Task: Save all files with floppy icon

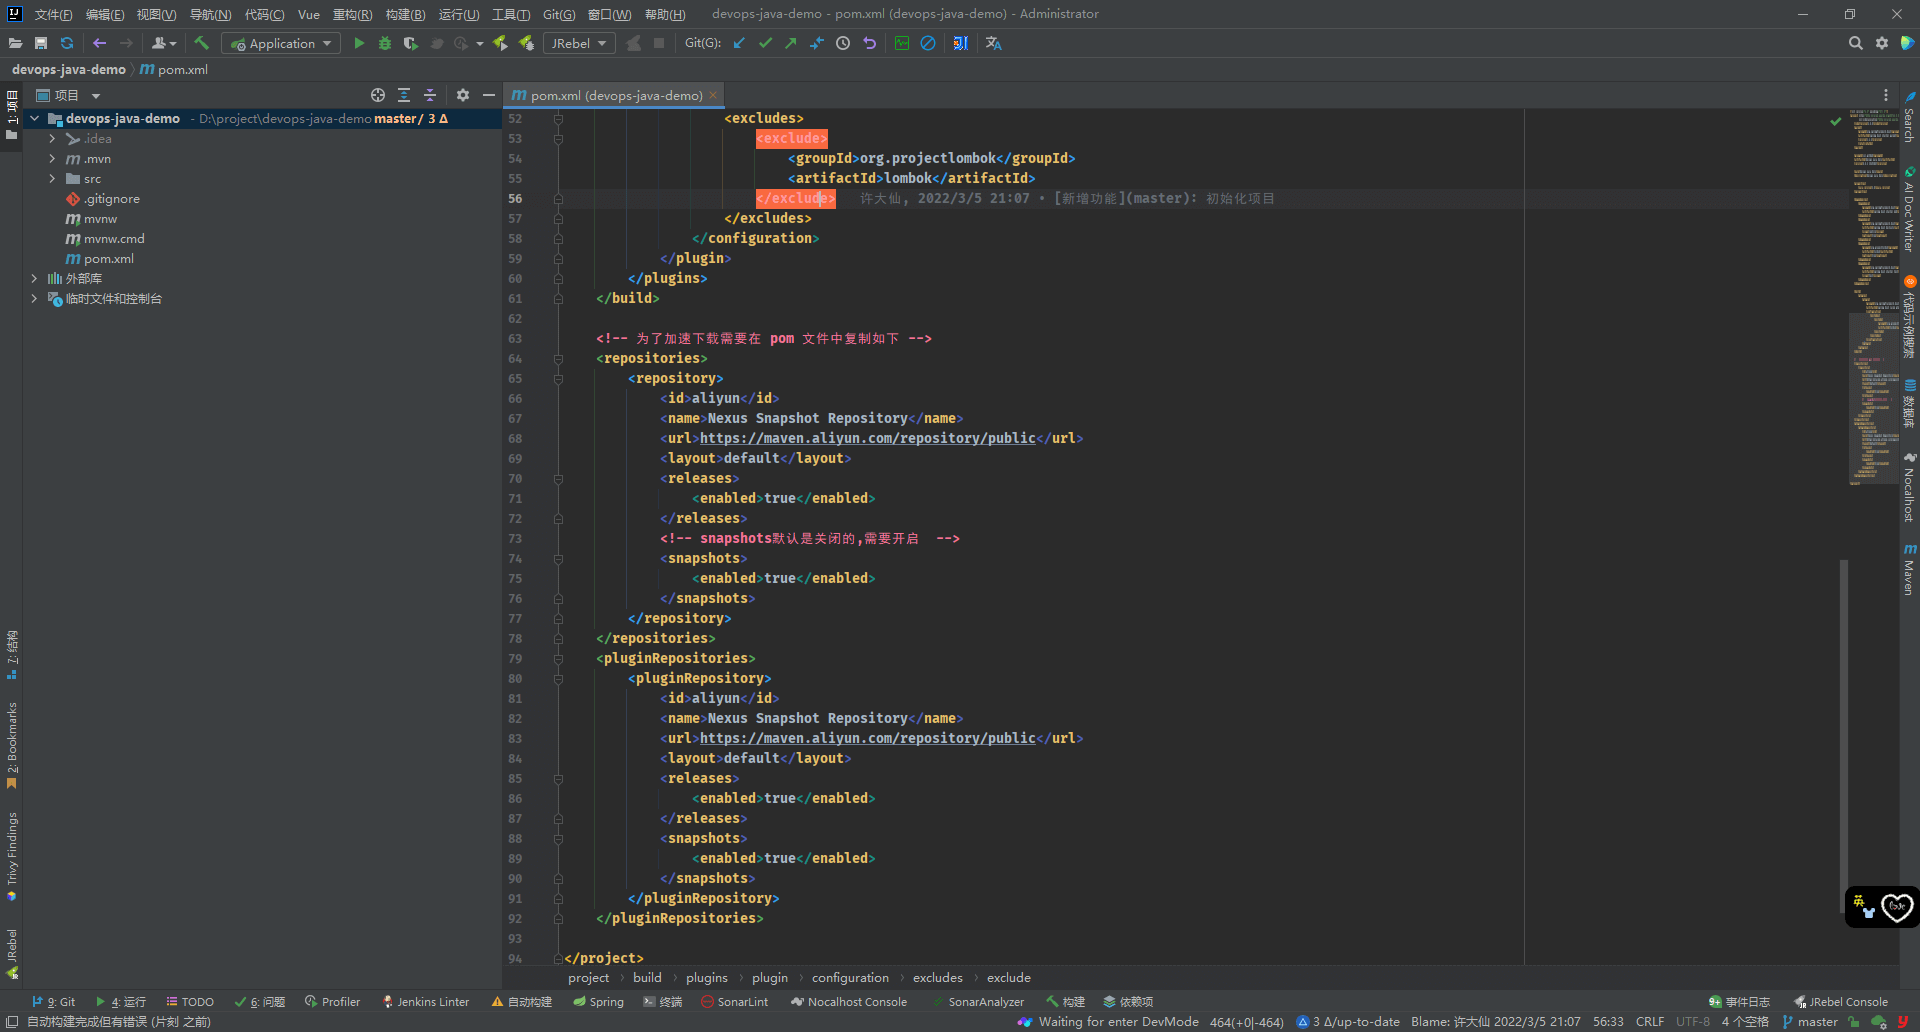Action: (x=41, y=43)
